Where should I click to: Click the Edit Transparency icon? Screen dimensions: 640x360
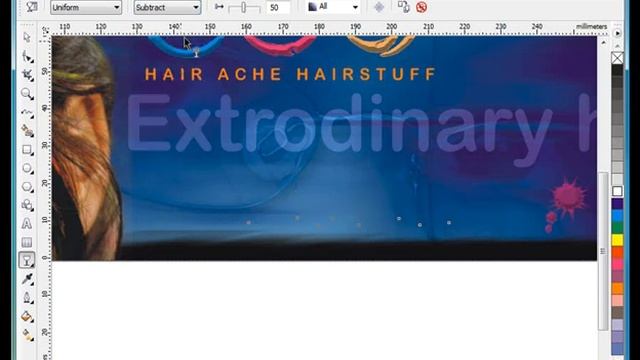point(32,7)
